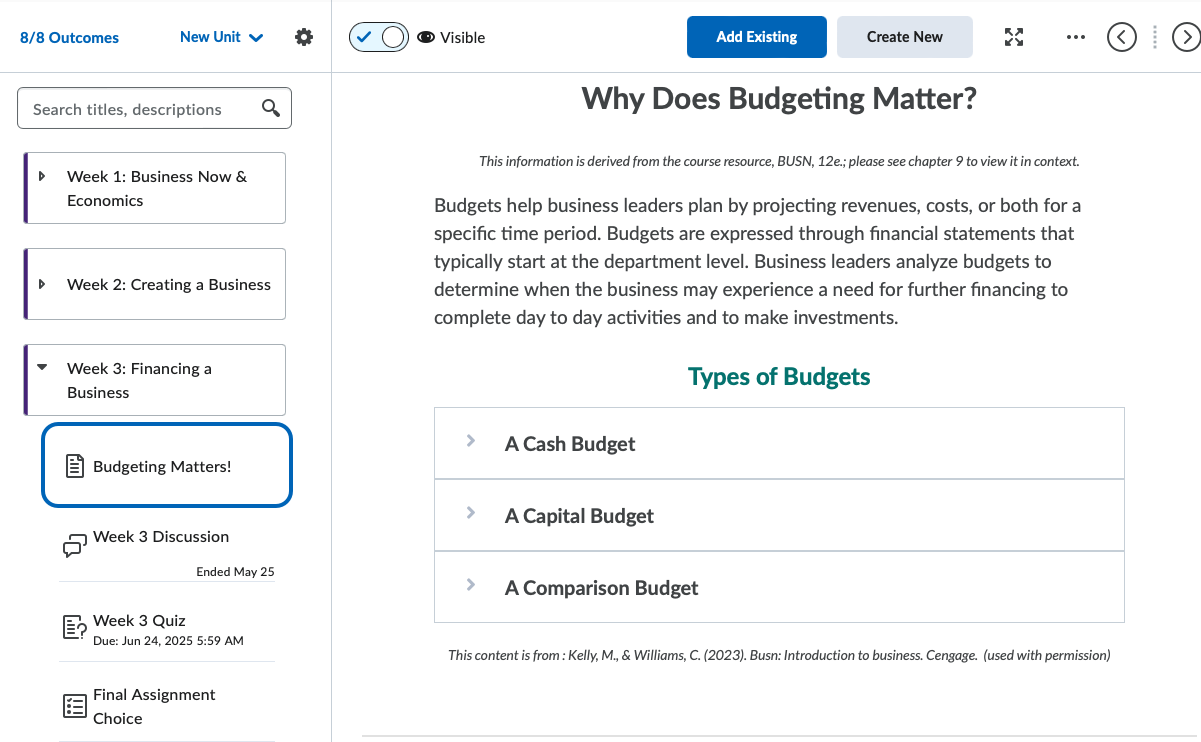Expand Week 2: Creating a Business
Viewport: 1201px width, 742px height.
42,284
